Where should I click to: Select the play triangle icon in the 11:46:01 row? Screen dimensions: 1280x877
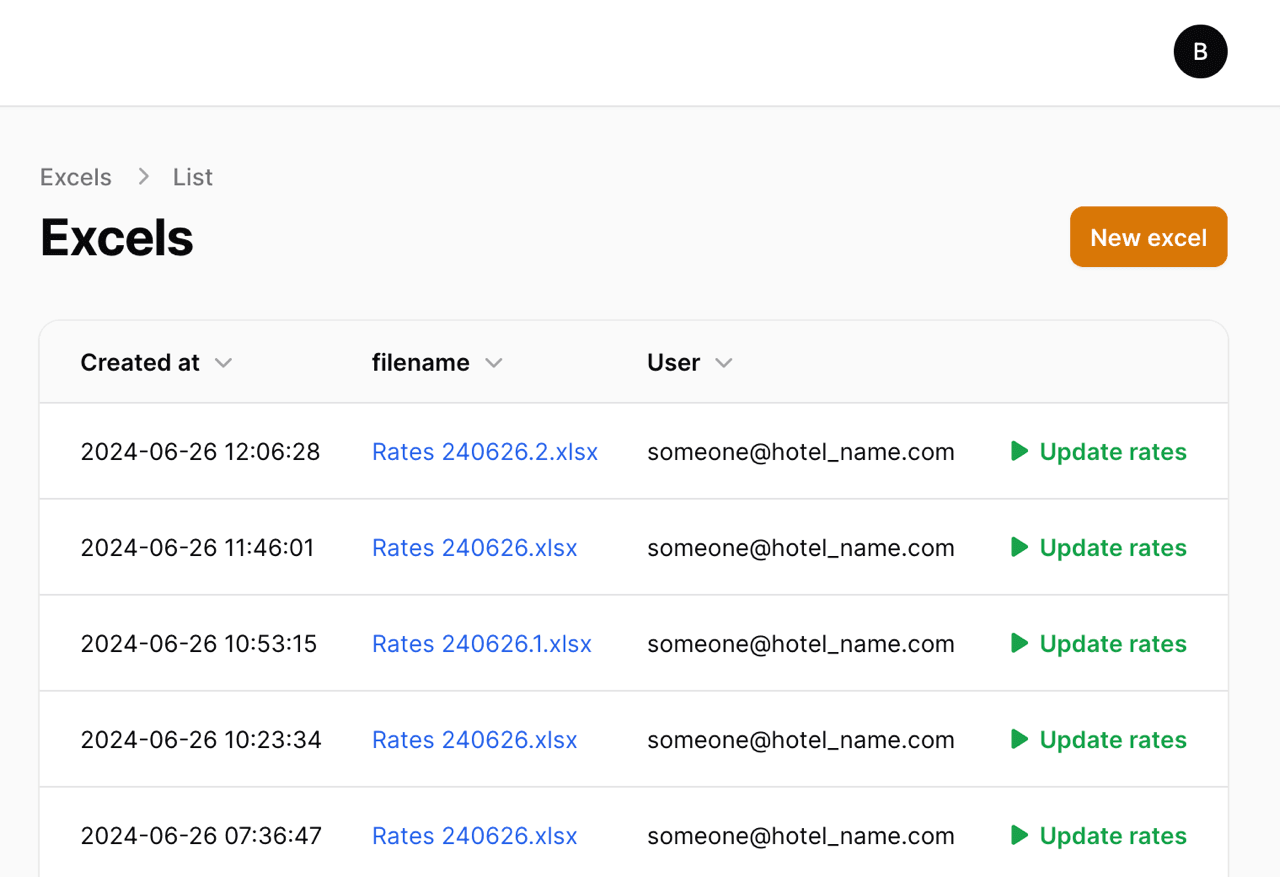(1019, 547)
